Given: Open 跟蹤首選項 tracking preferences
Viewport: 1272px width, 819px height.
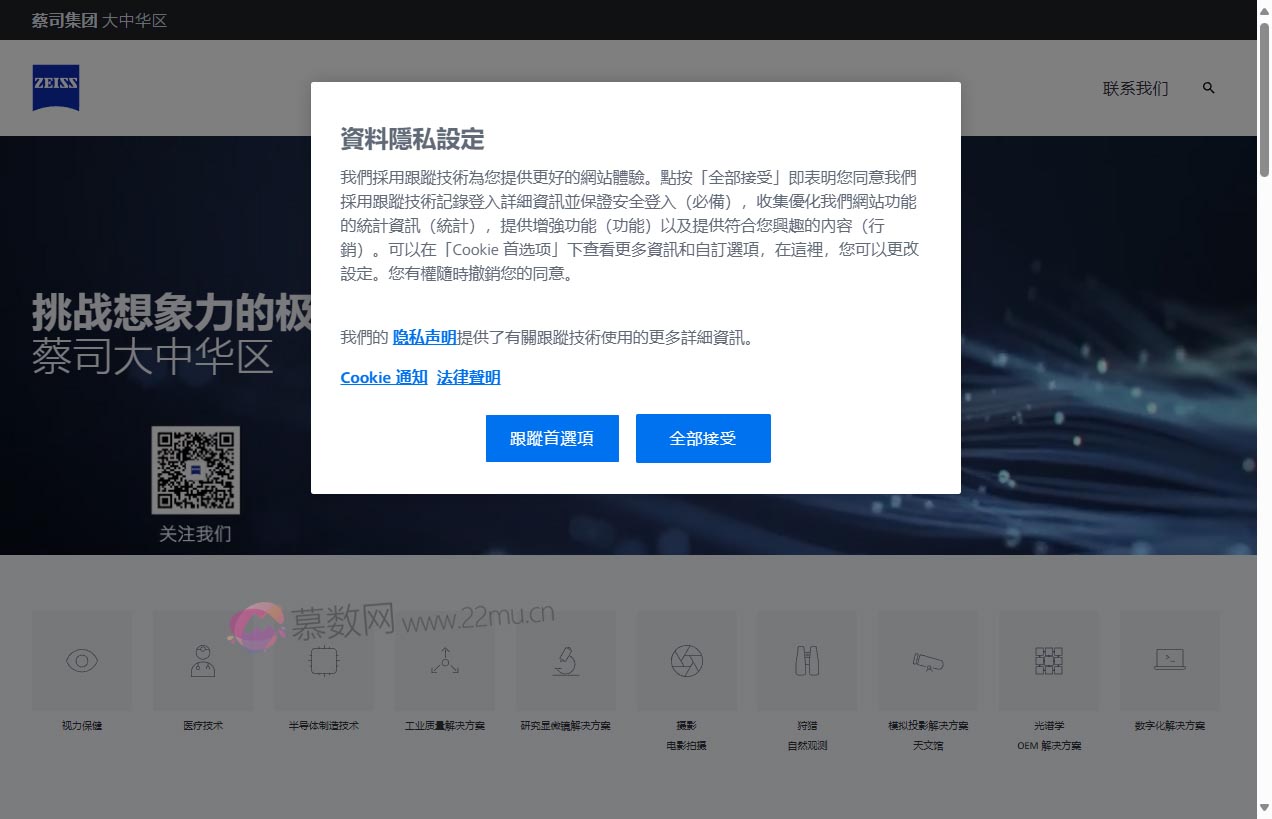Looking at the screenshot, I should 552,438.
